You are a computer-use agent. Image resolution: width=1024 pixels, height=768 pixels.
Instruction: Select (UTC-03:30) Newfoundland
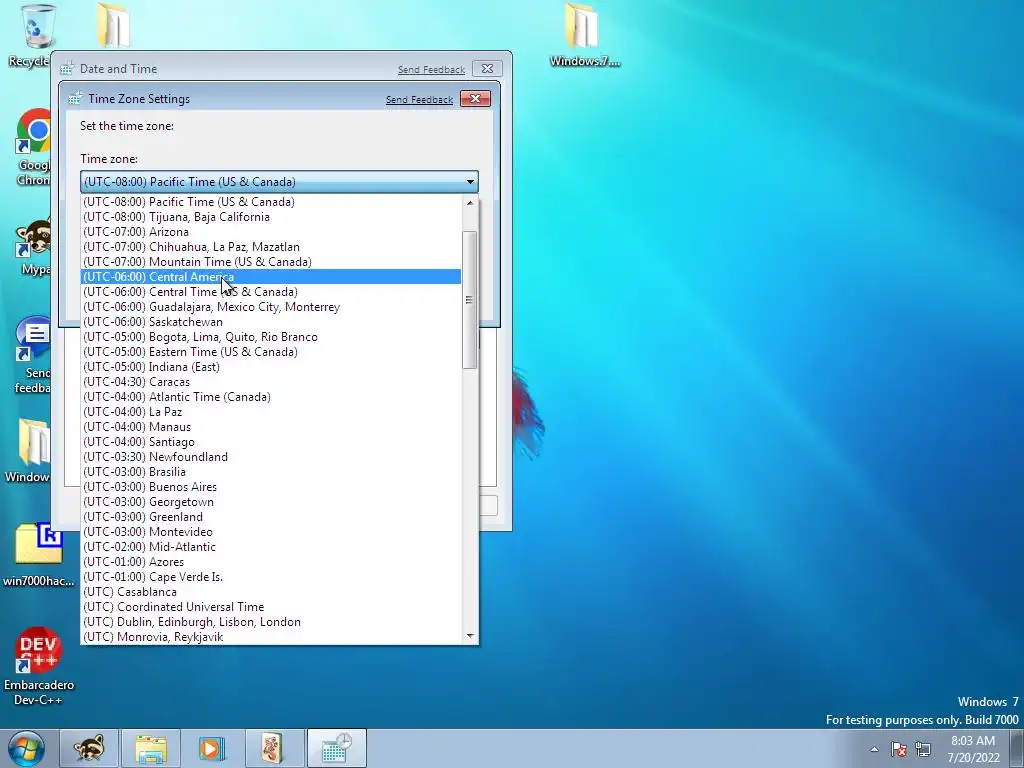[x=271, y=457]
